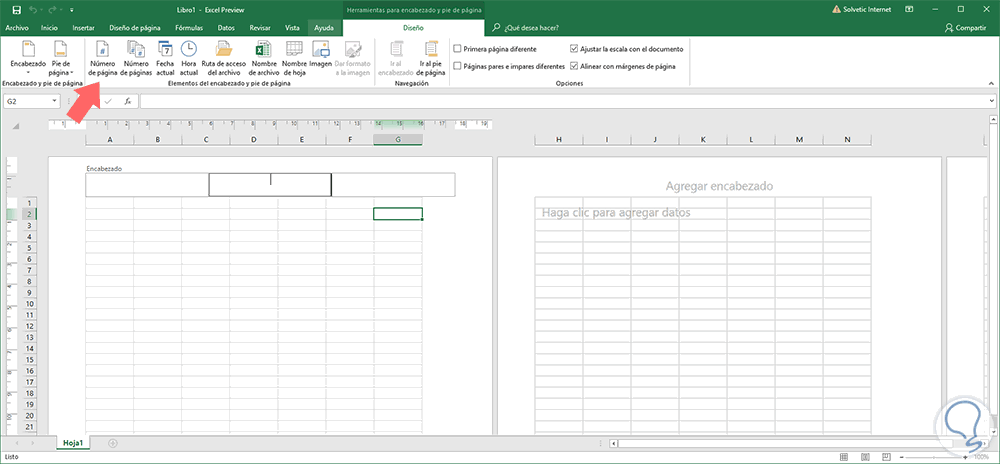Collapse the ribbon with the chevron
Image resolution: width=1000 pixels, height=464 pixels.
(991, 83)
